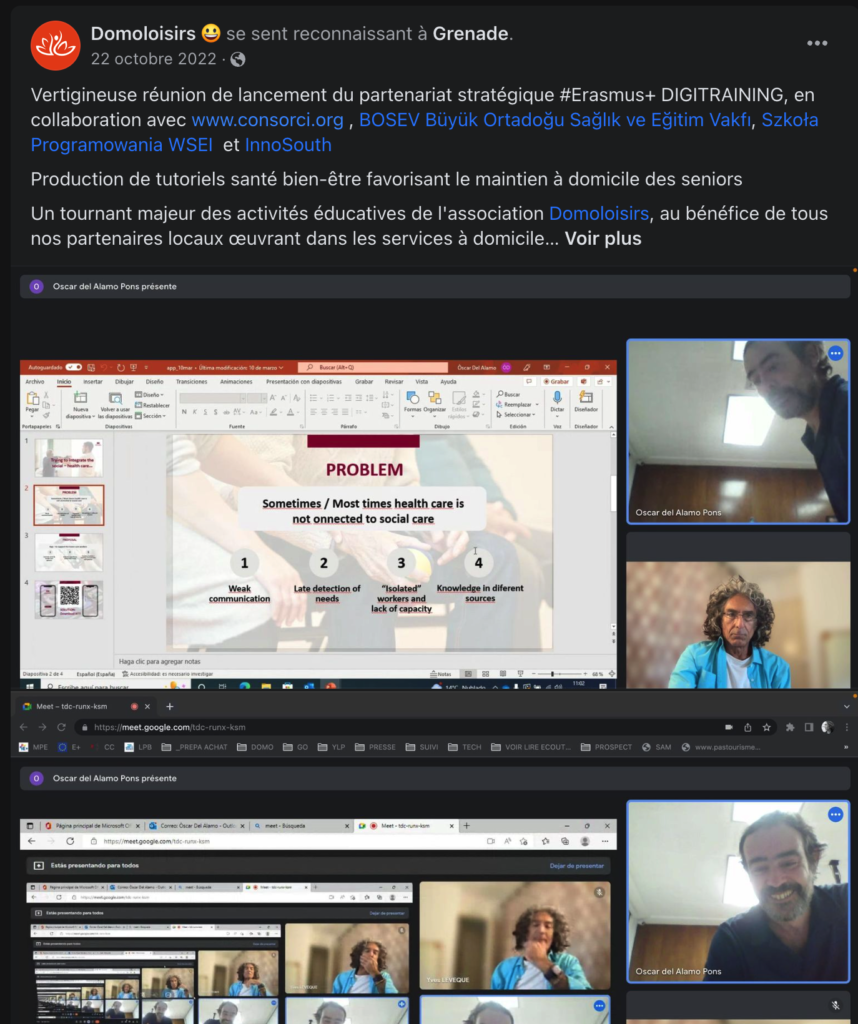The width and height of the screenshot is (858, 1024).
Task: Click the reload icon in dark Chrome toolbar
Action: tap(61, 727)
